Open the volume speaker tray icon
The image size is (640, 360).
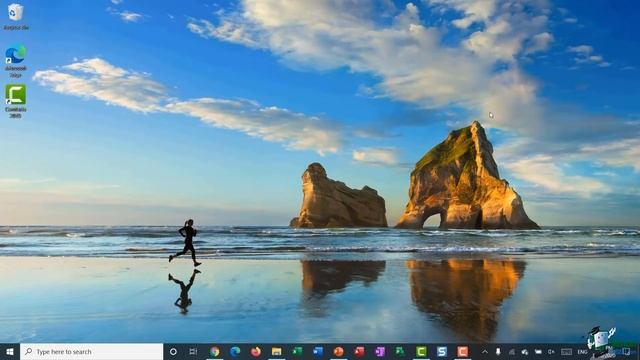pyautogui.click(x=551, y=351)
